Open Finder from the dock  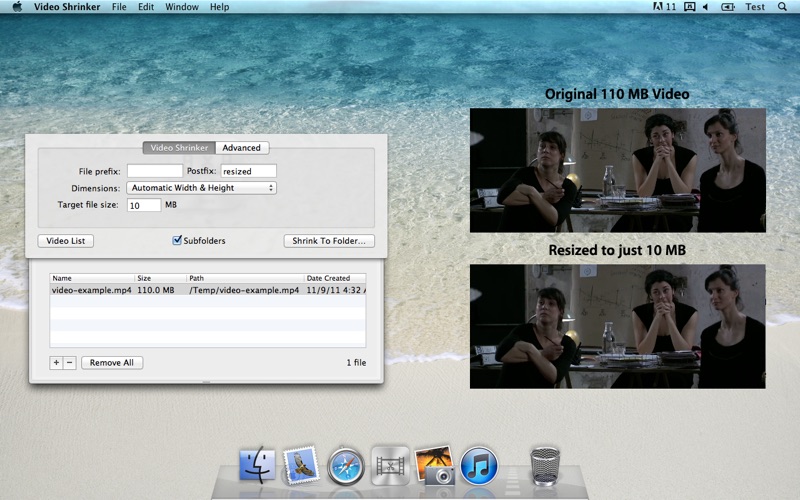[x=257, y=465]
